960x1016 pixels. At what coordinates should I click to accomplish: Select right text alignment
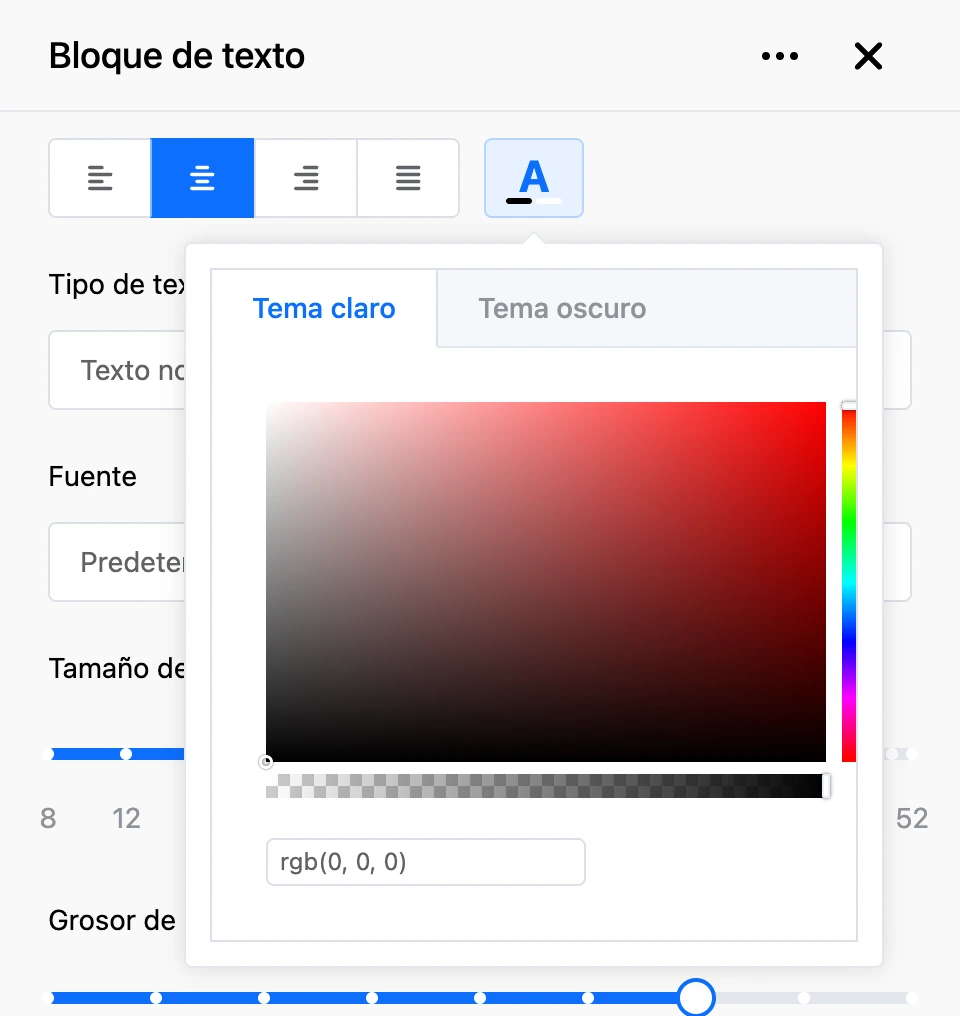305,178
